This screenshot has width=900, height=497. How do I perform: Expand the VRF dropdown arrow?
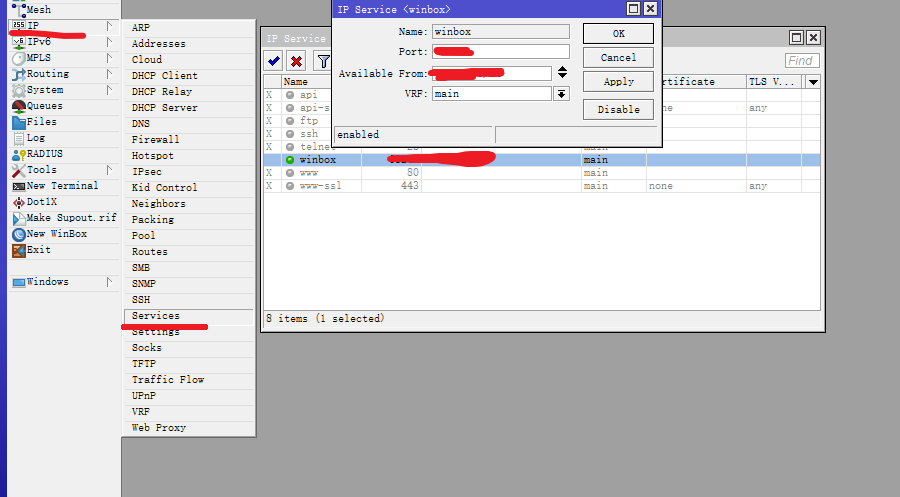(561, 94)
